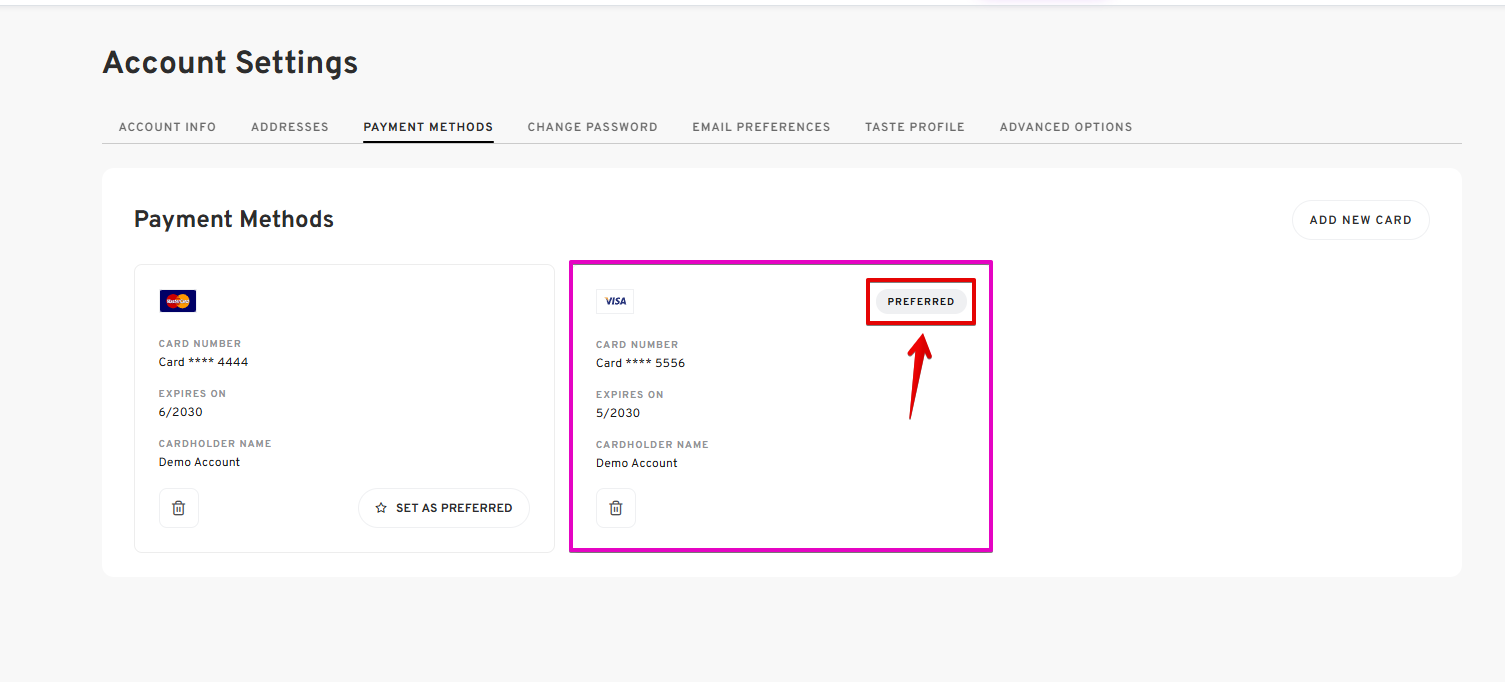Set the Mastercard as preferred
The height and width of the screenshot is (682, 1505).
444,508
